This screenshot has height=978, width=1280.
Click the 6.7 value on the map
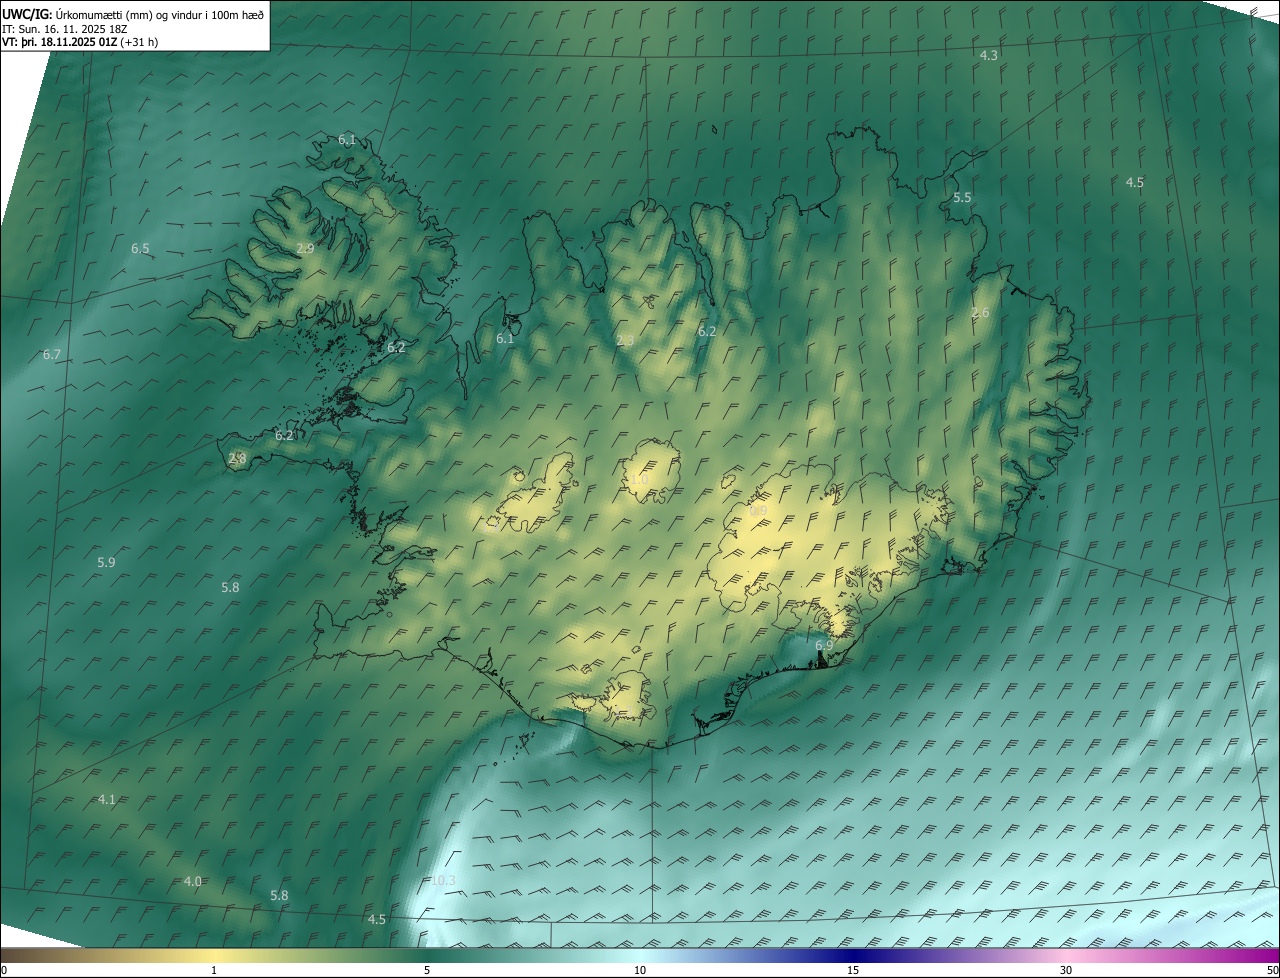coord(52,355)
